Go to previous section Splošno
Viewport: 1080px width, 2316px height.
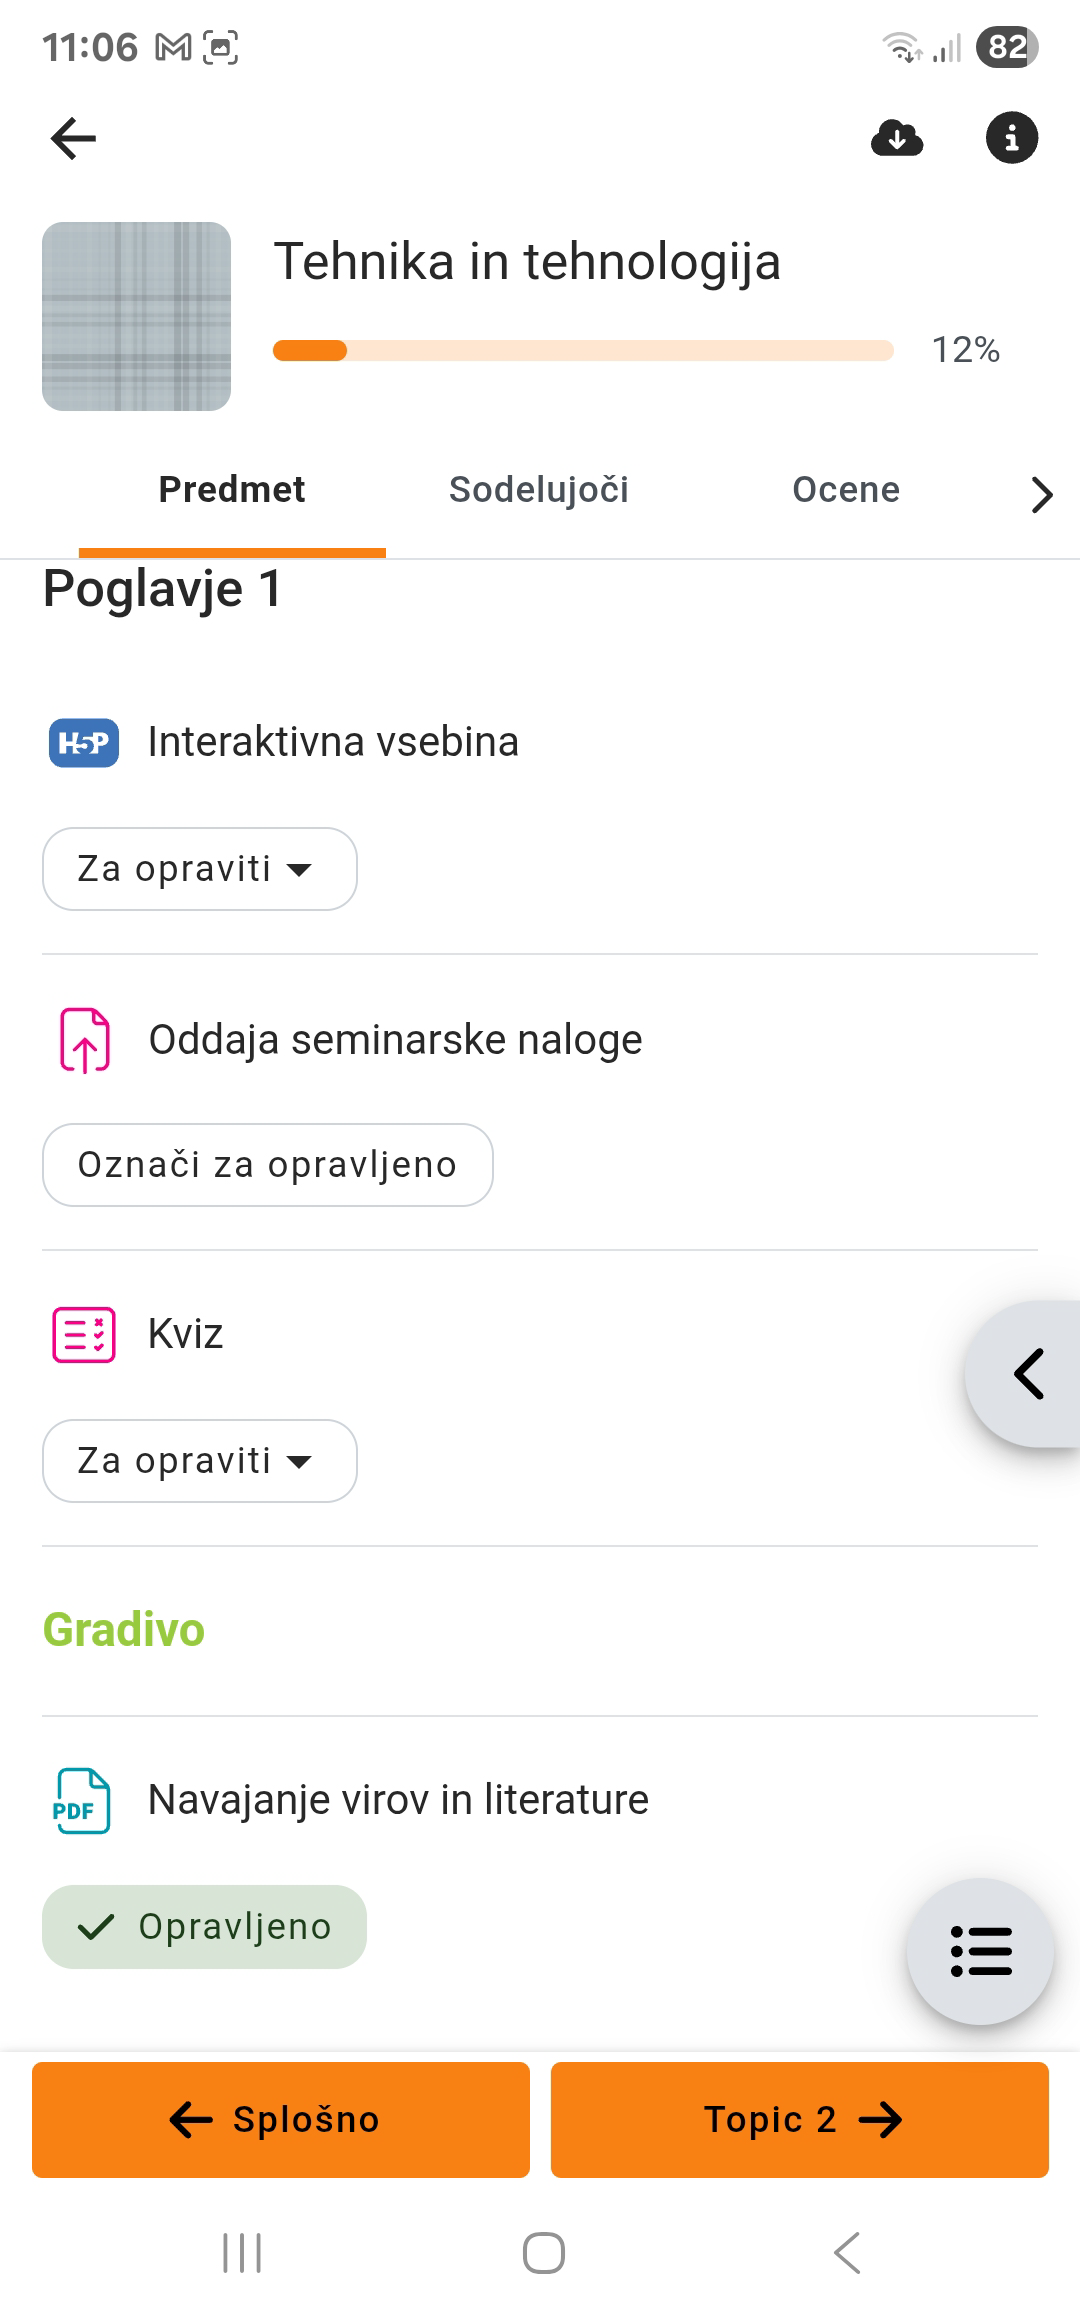click(281, 2119)
